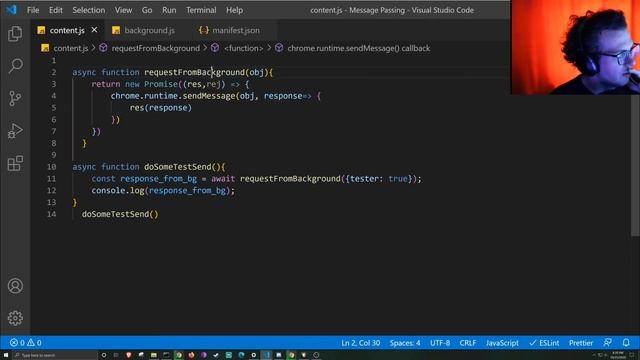640x360 pixels.
Task: Click line number 4 in gutter
Action: 53,96
